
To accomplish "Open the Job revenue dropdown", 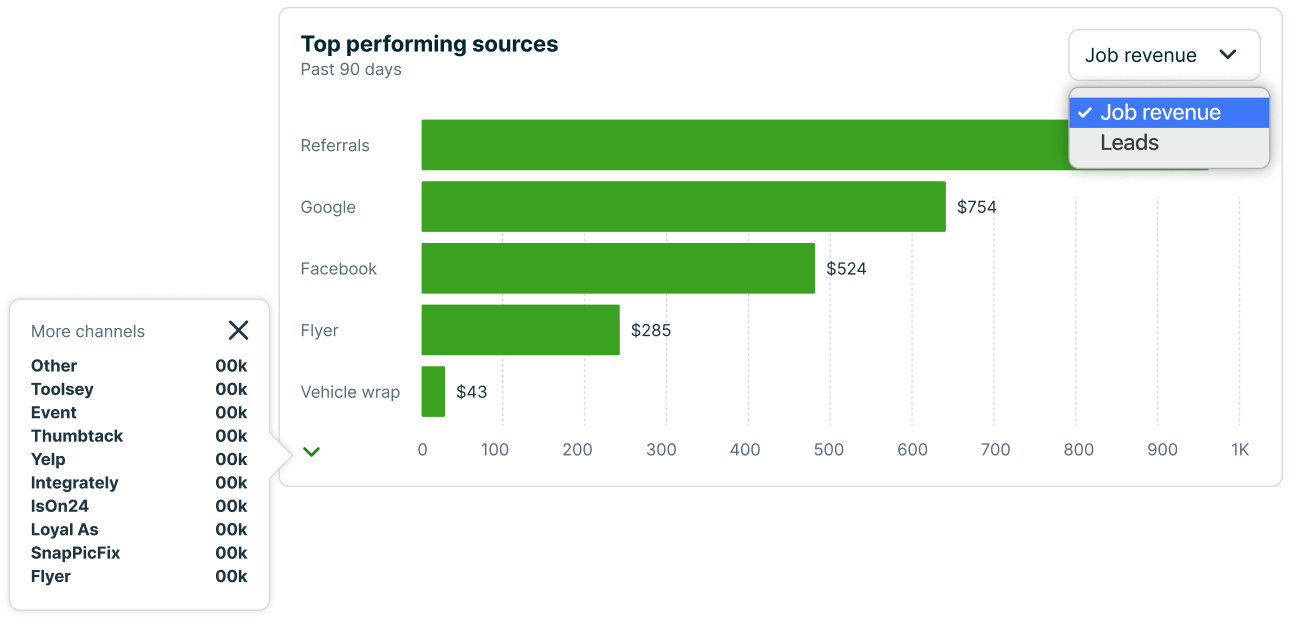I will 1163,55.
